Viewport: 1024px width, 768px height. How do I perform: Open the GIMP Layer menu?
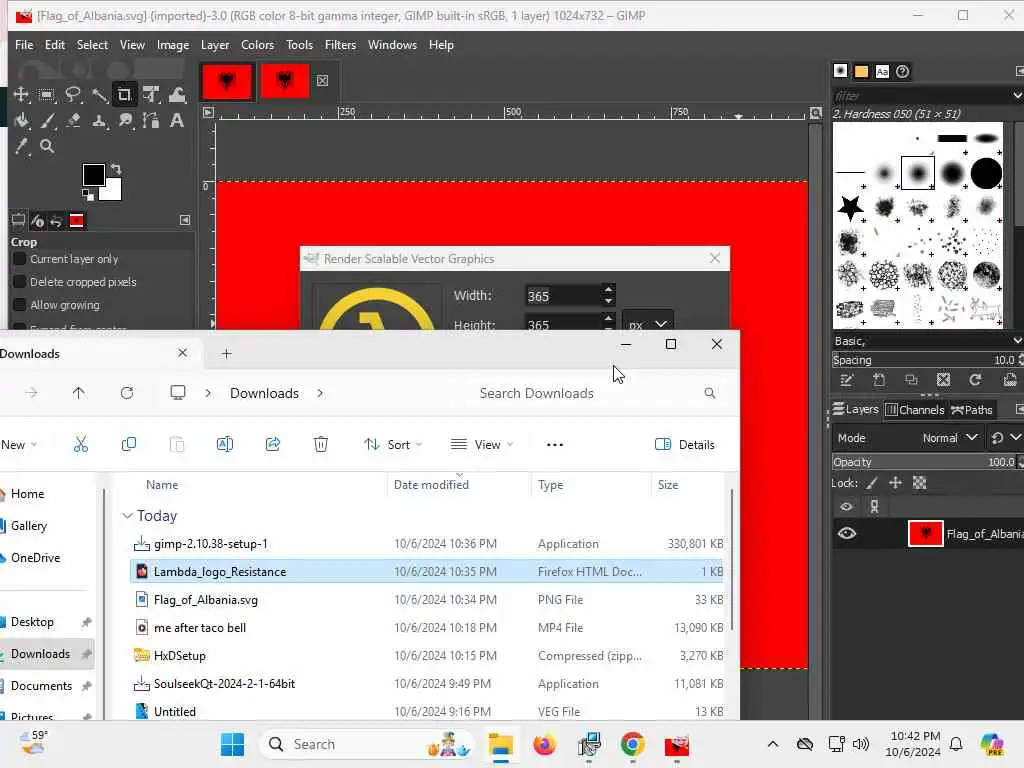215,45
